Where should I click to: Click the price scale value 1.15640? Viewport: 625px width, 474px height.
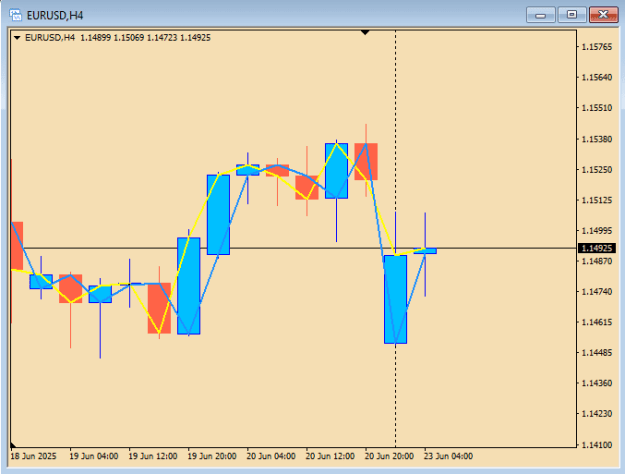[597, 77]
